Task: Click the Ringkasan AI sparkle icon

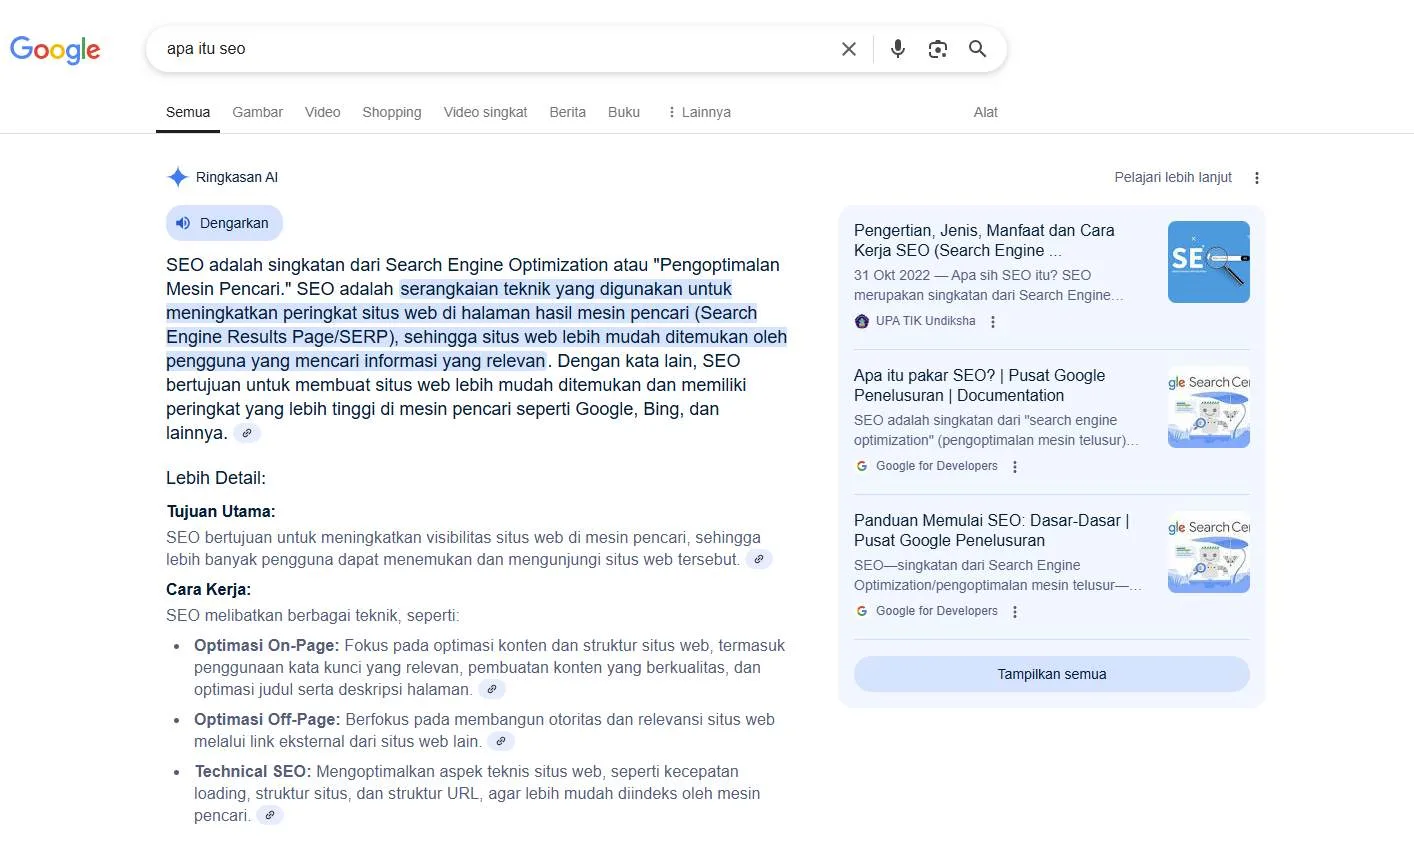Action: [x=177, y=177]
